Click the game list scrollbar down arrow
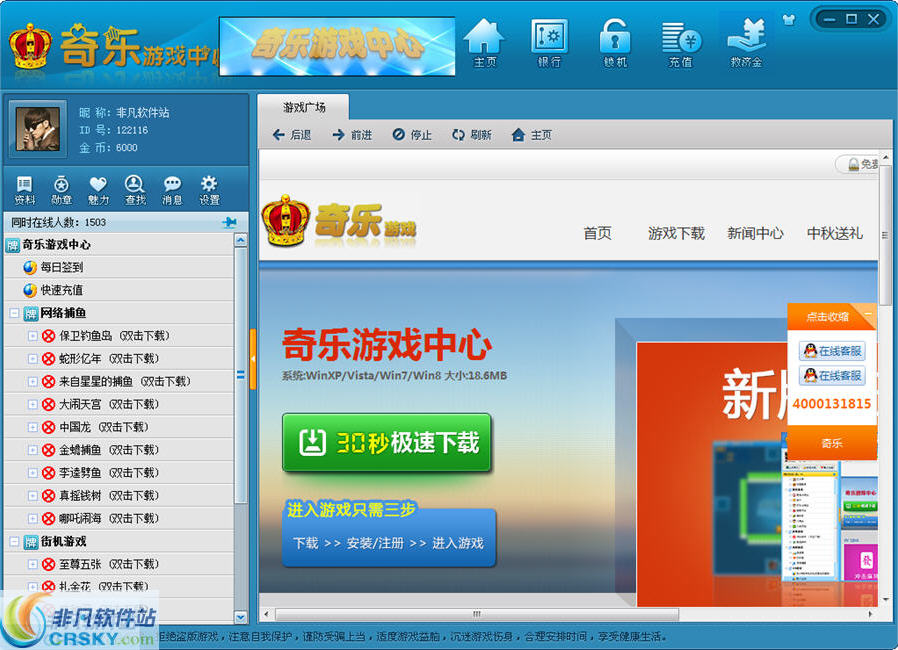898x650 pixels. click(x=241, y=617)
